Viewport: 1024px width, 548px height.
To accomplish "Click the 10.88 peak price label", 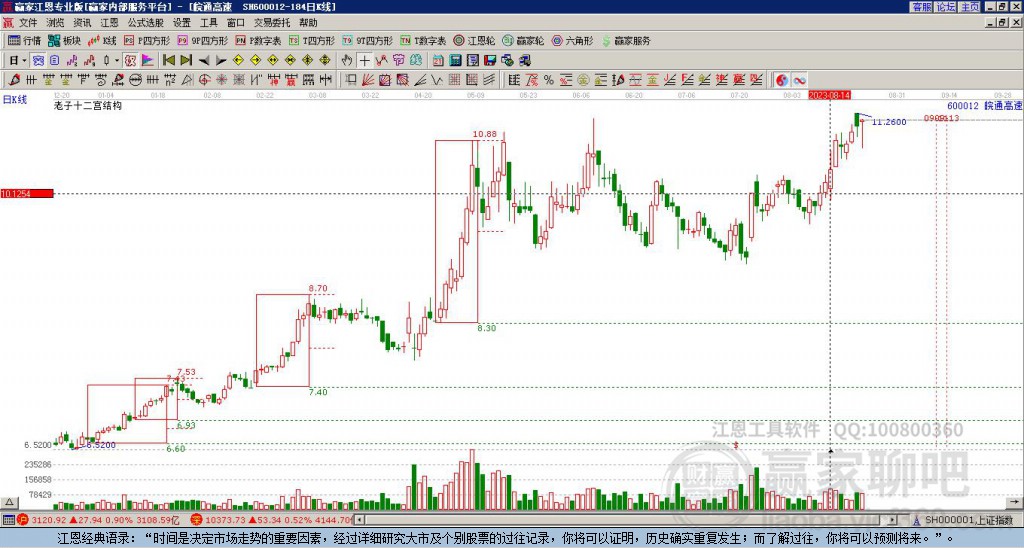I will coord(485,134).
